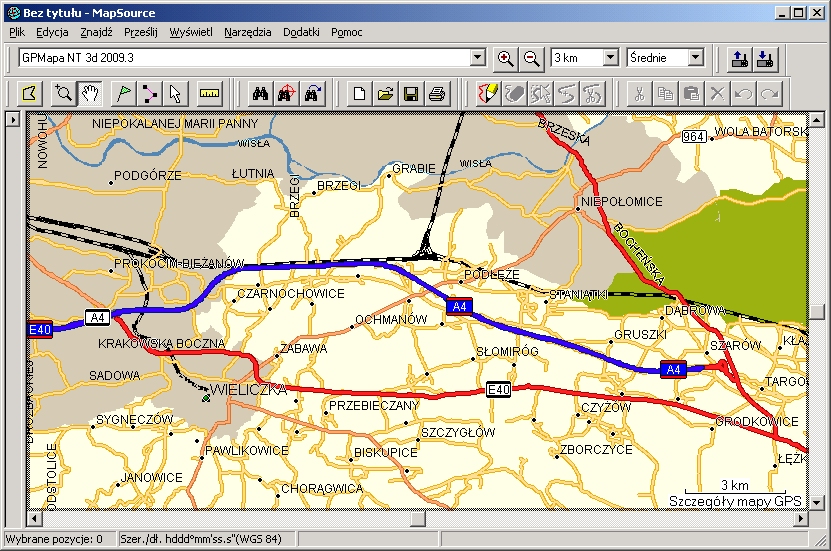The width and height of the screenshot is (831, 551).
Task: Click the ZBORCZYCE village label
Action: (x=596, y=450)
